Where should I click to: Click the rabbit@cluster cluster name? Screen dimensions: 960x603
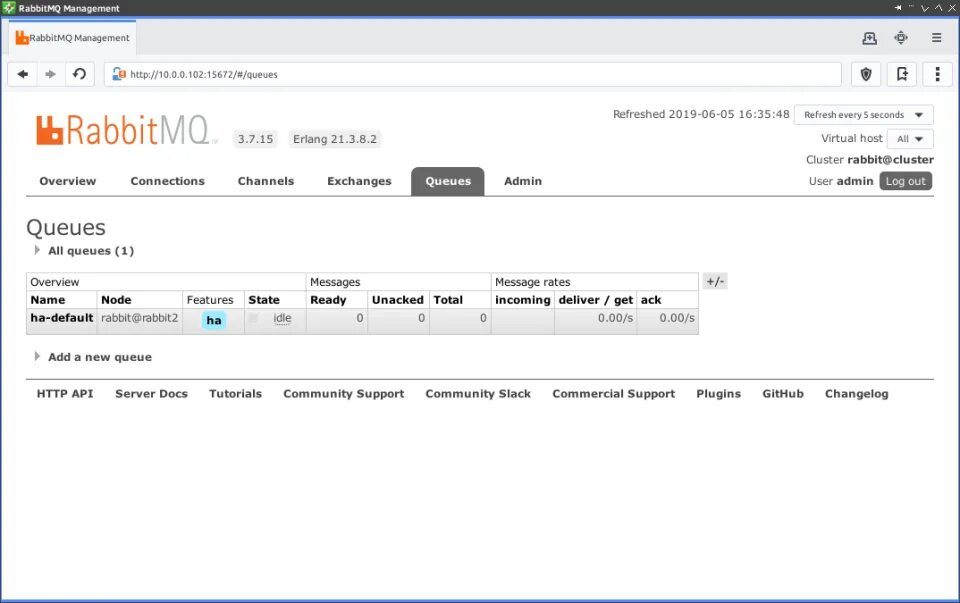coord(890,160)
